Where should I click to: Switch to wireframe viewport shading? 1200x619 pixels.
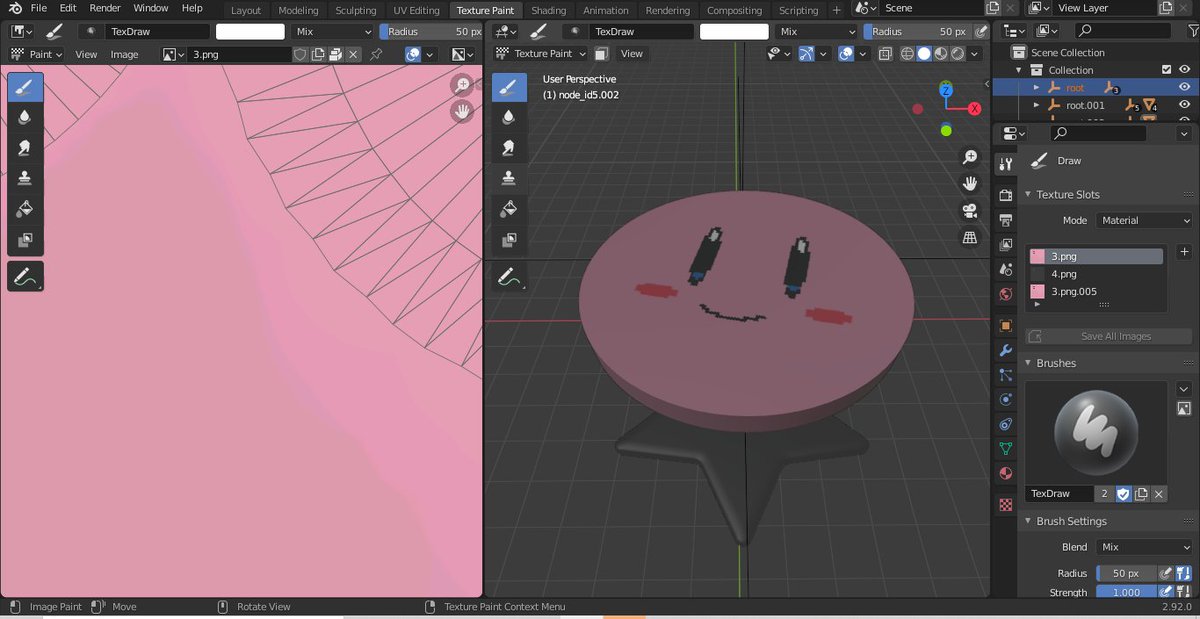point(907,54)
